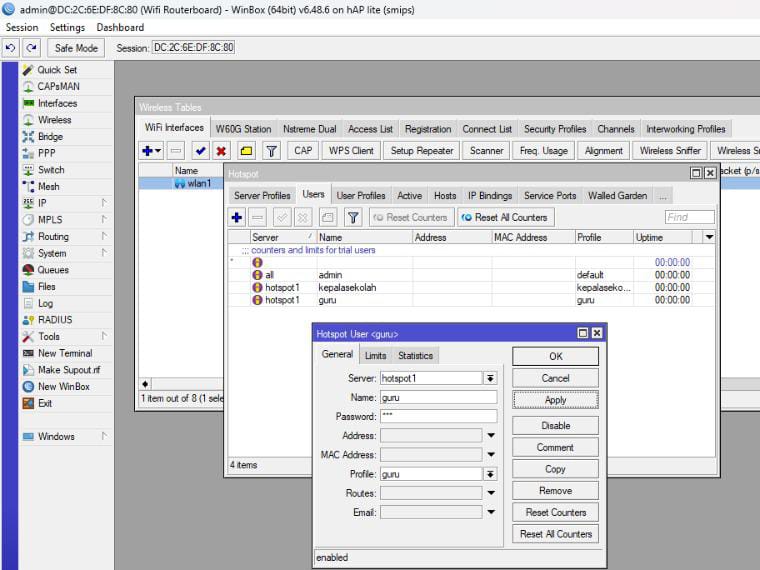Image resolution: width=760 pixels, height=570 pixels.
Task: Switch to Server Profiles tab
Action: point(262,196)
